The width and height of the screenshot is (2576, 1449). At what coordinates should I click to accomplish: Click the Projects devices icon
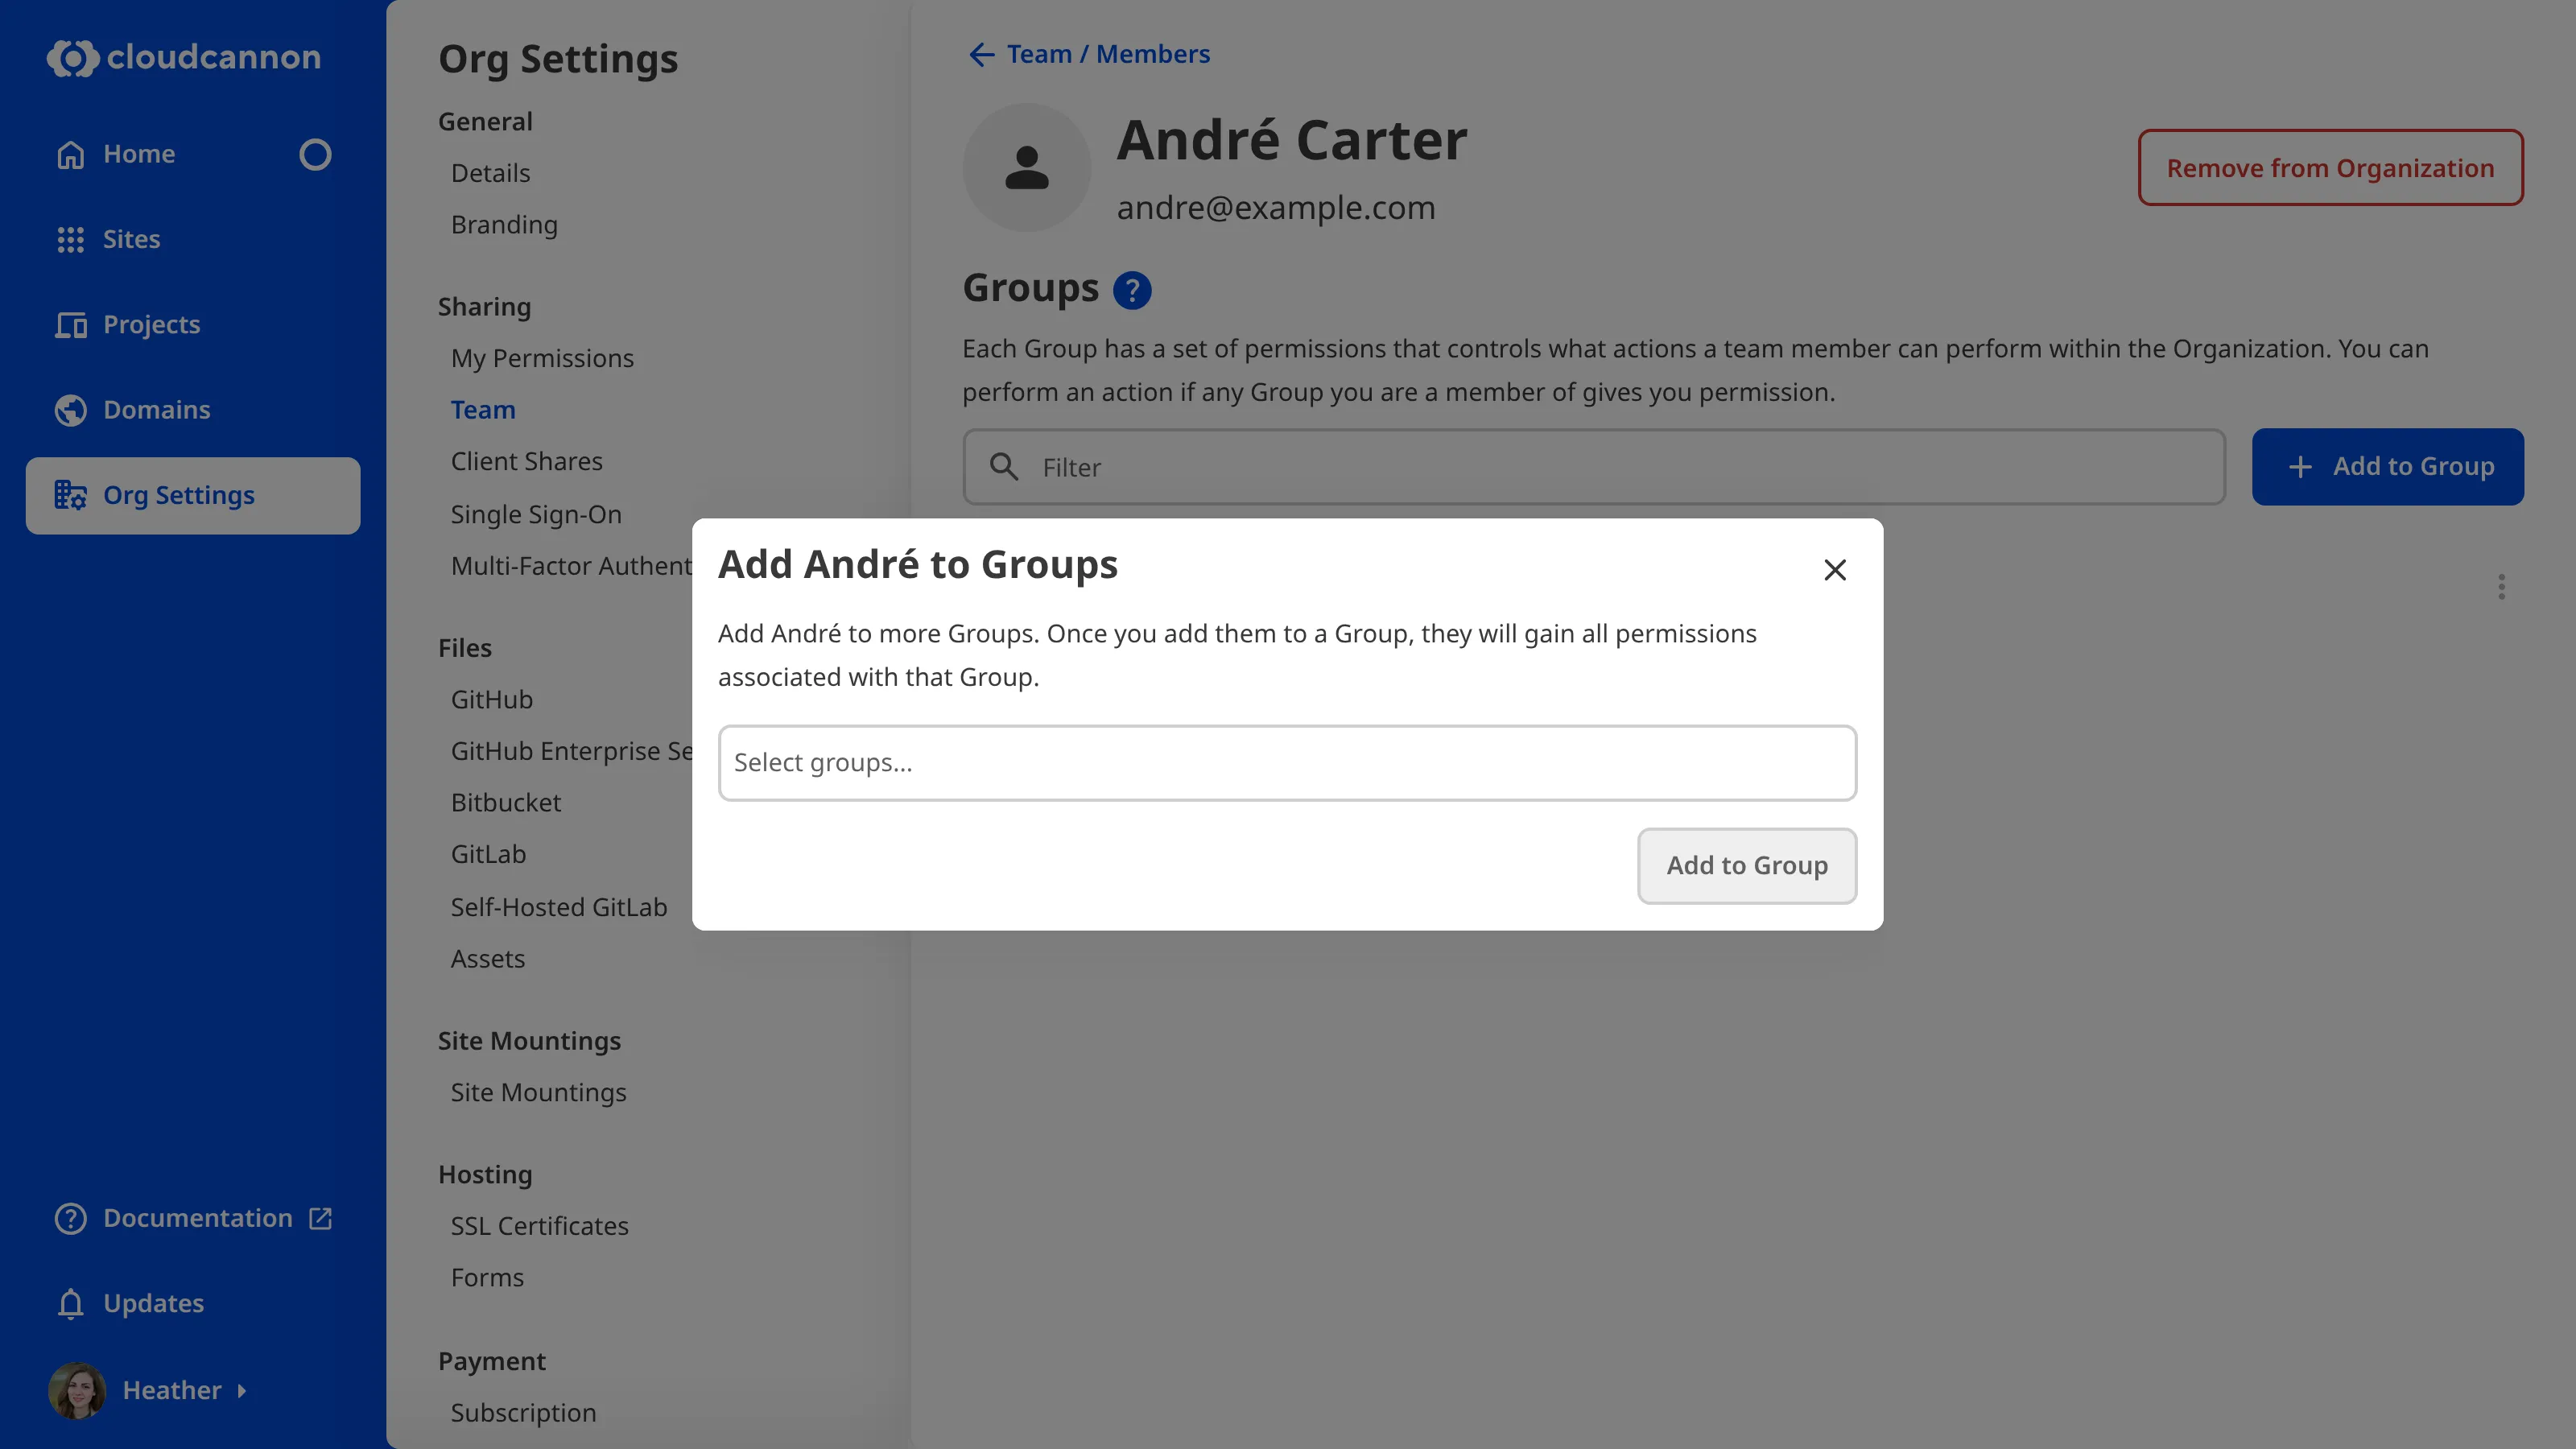tap(71, 325)
